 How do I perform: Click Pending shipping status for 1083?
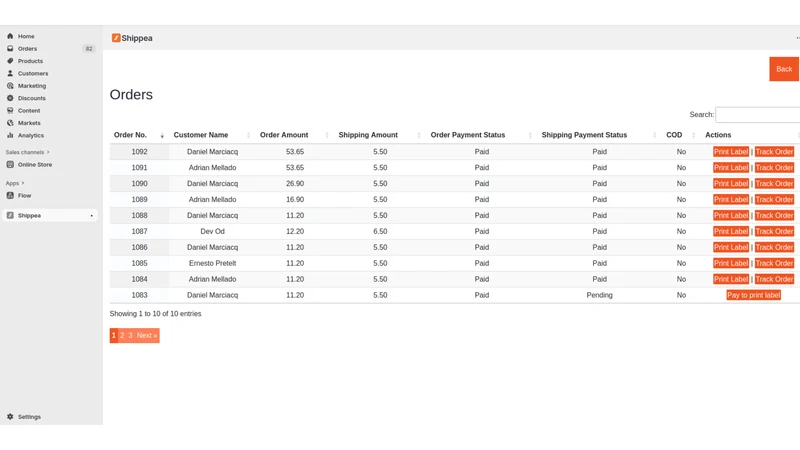tap(599, 295)
